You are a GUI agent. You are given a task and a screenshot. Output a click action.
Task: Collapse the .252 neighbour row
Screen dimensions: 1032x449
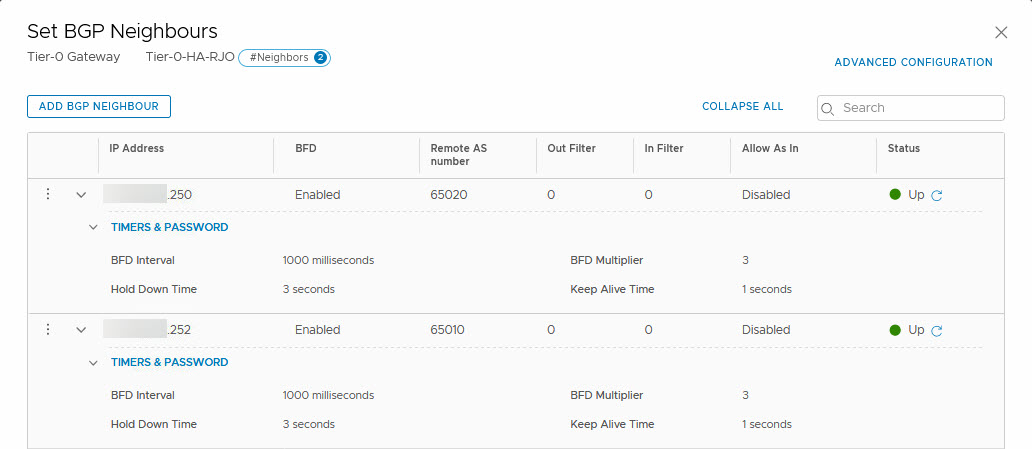81,330
